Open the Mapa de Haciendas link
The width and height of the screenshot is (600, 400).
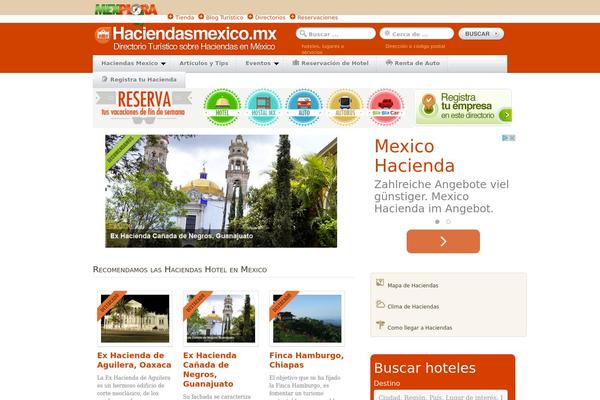[x=412, y=286]
